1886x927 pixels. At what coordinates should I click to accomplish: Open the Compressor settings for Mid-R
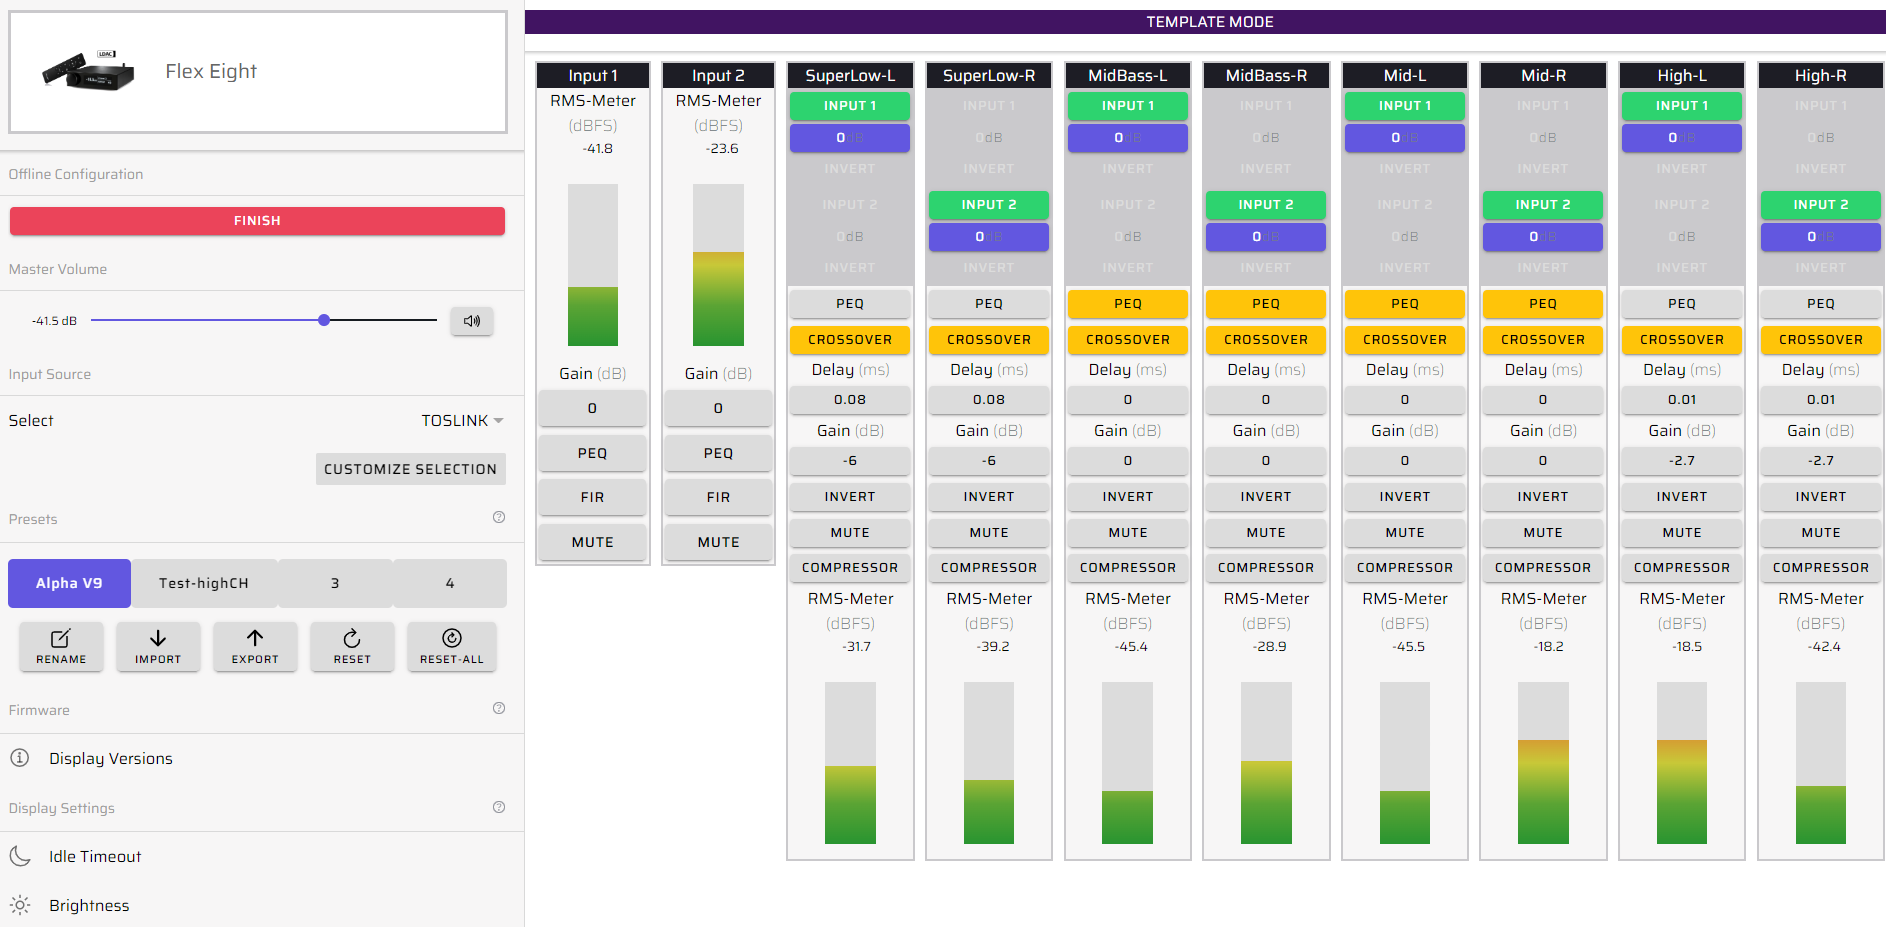[1542, 568]
